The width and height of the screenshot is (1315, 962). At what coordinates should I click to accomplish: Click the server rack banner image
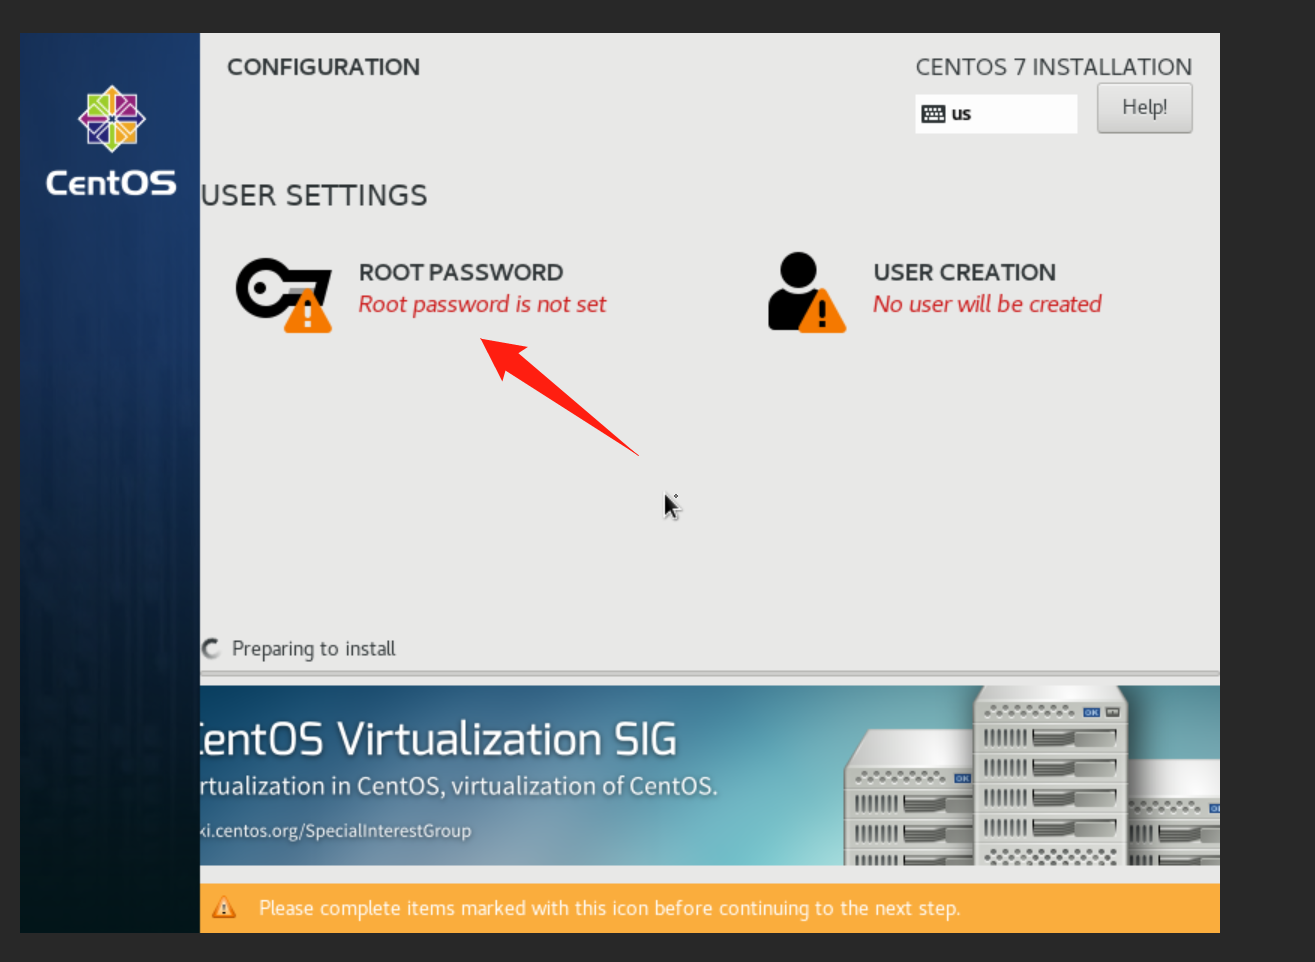(1032, 775)
